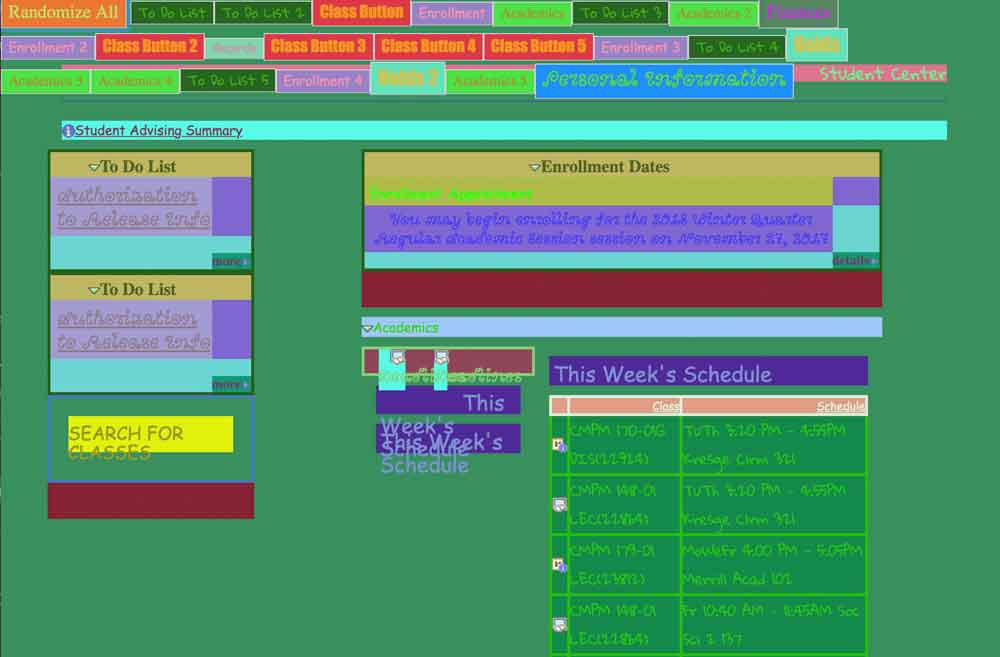Click the Search for Classes button
This screenshot has height=657, width=1000.
[x=151, y=434]
